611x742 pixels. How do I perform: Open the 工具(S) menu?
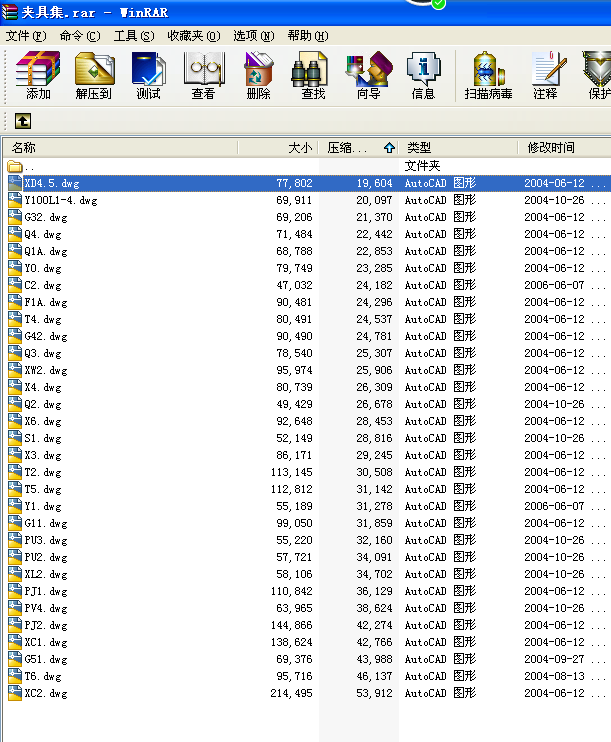pyautogui.click(x=134, y=36)
